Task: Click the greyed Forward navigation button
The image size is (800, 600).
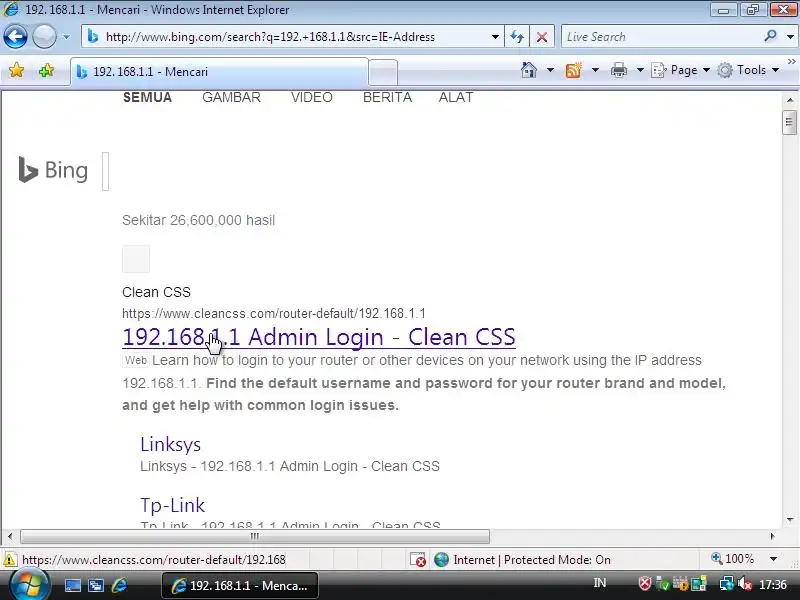Action: pyautogui.click(x=44, y=37)
